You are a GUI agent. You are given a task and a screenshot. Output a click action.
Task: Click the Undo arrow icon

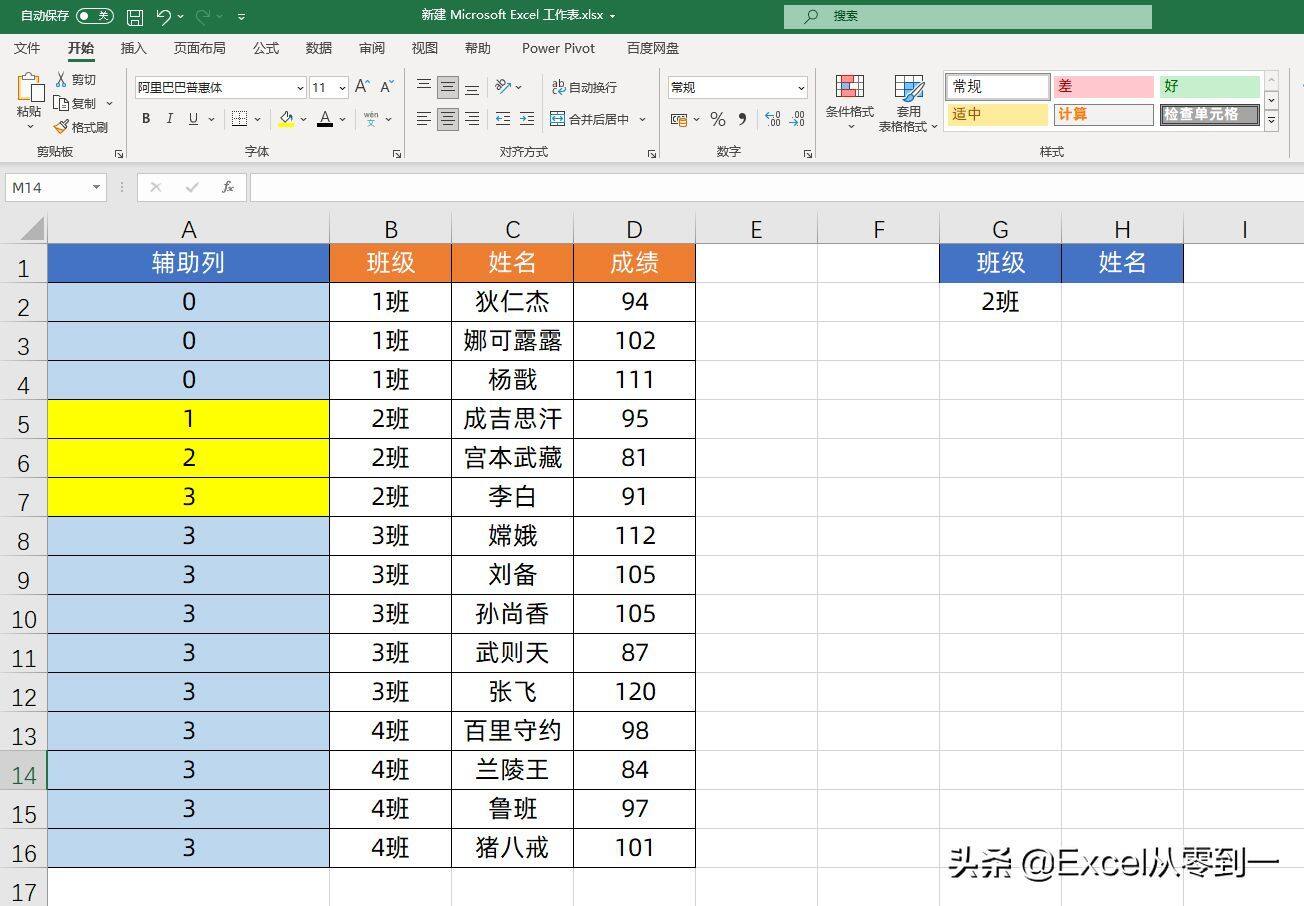[x=164, y=17]
